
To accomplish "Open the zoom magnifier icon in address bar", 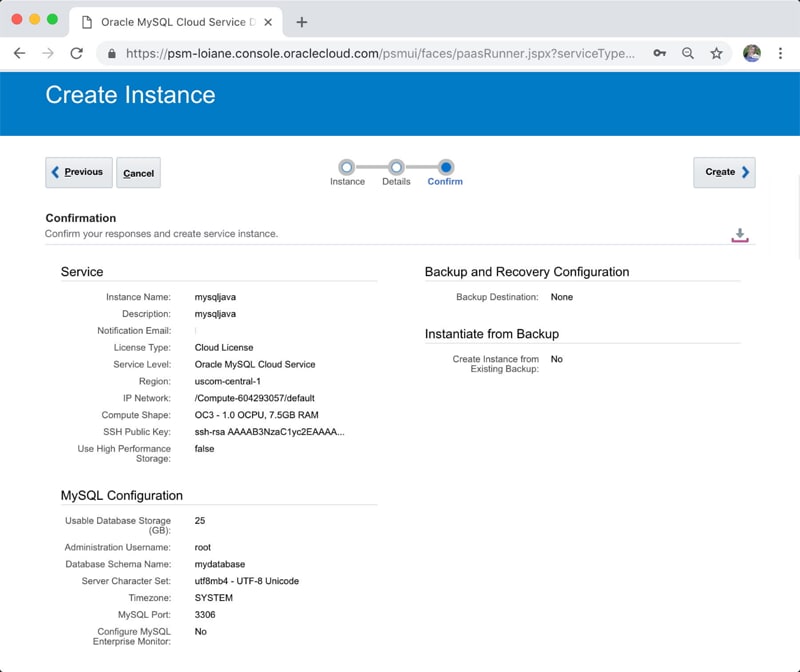I will [688, 53].
